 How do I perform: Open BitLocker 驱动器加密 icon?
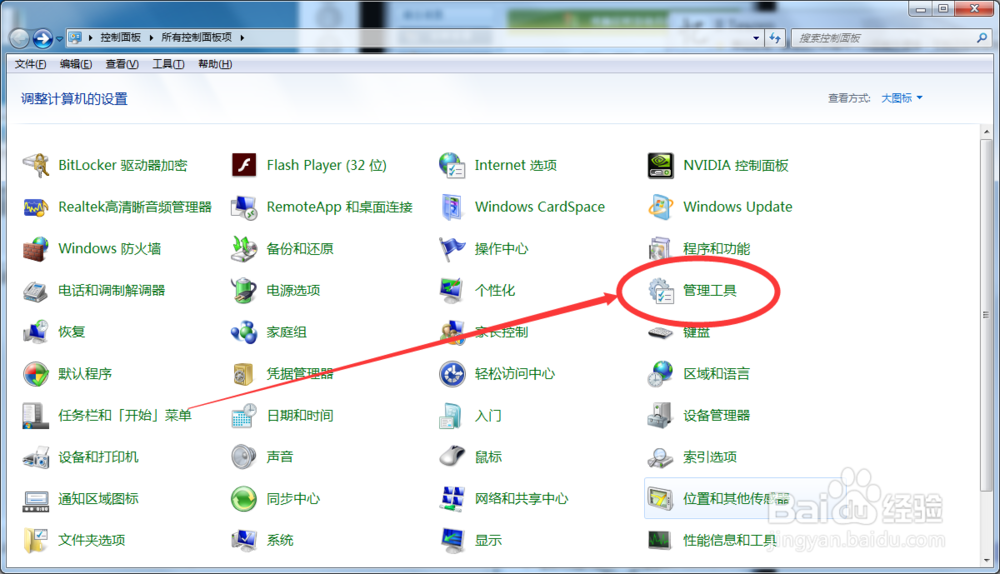[36, 165]
